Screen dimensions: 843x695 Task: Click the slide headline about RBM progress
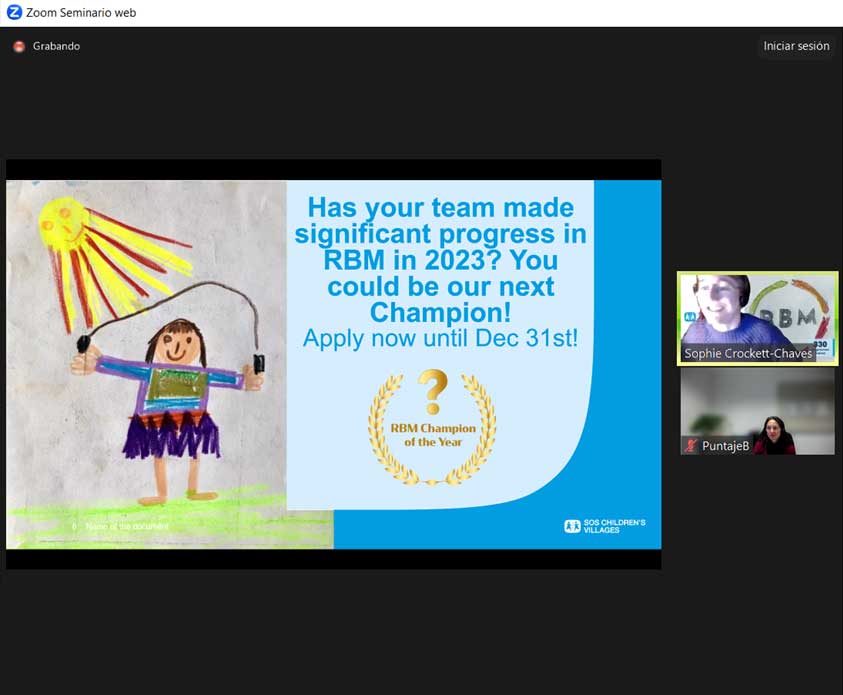click(x=440, y=260)
